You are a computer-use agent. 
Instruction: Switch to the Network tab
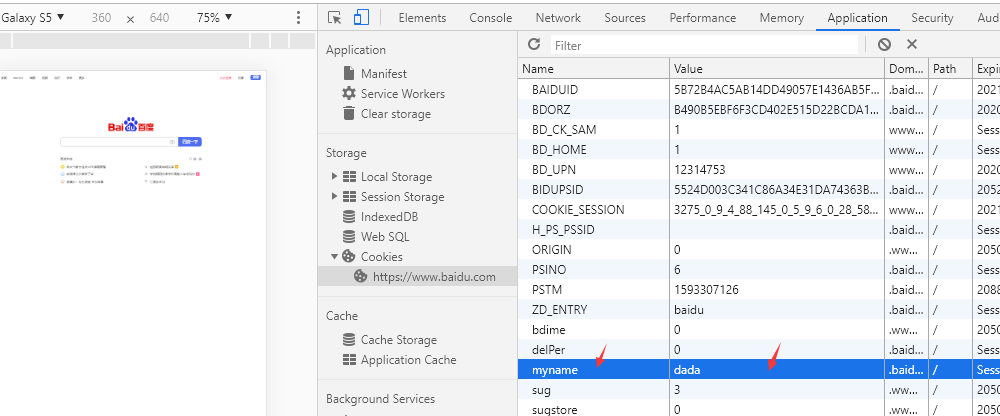tap(558, 18)
